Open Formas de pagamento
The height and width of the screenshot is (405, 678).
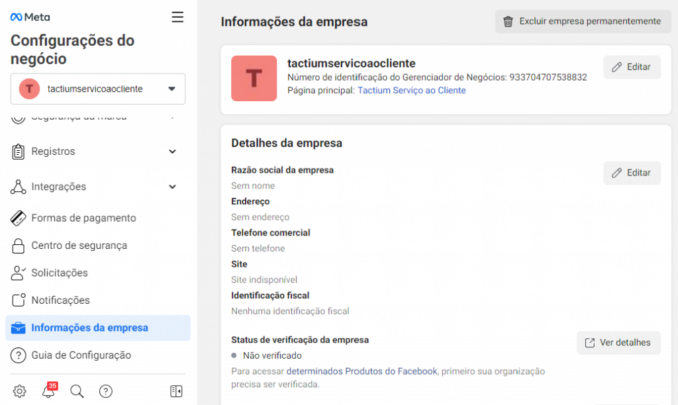(83, 218)
